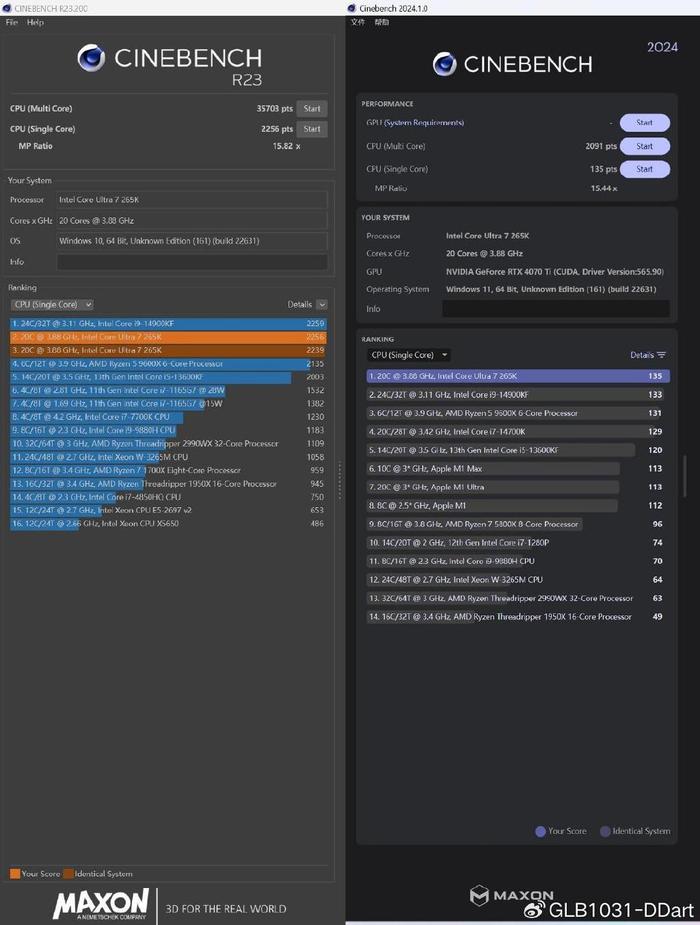Select 2024 ranking row Threadripper 1950X

pyautogui.click(x=518, y=616)
